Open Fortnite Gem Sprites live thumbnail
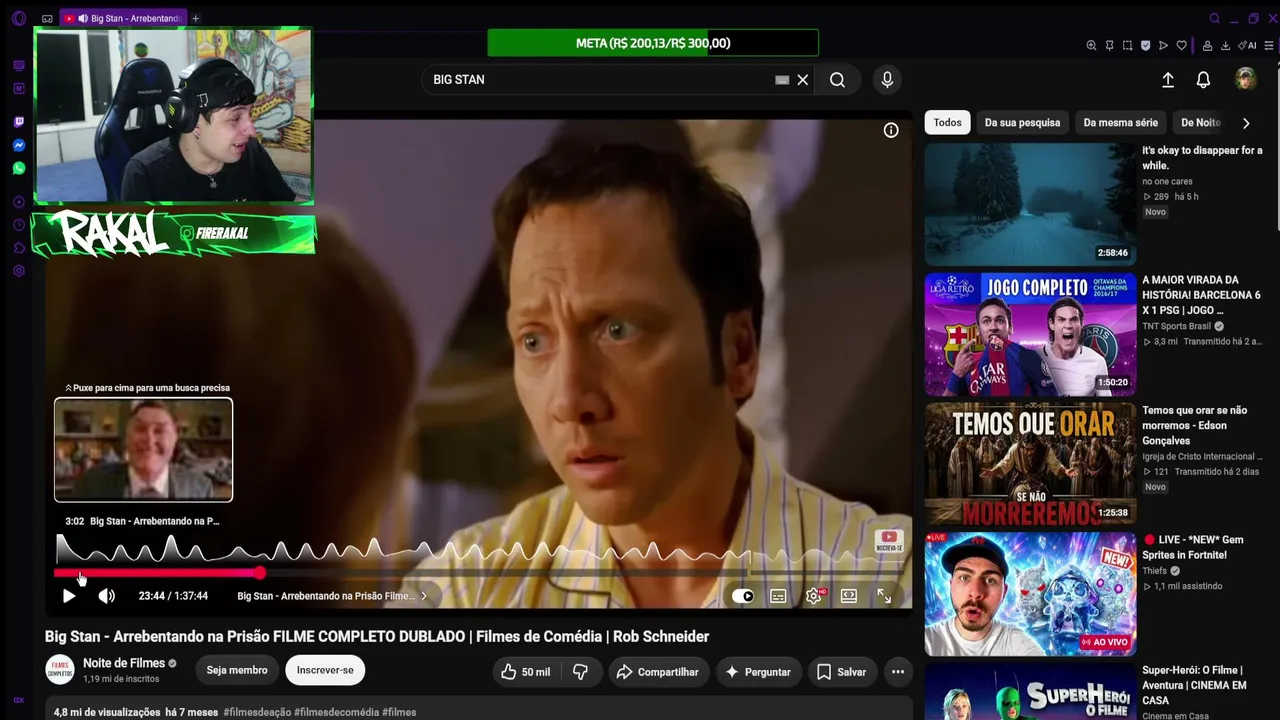The width and height of the screenshot is (1280, 720). pos(1030,594)
